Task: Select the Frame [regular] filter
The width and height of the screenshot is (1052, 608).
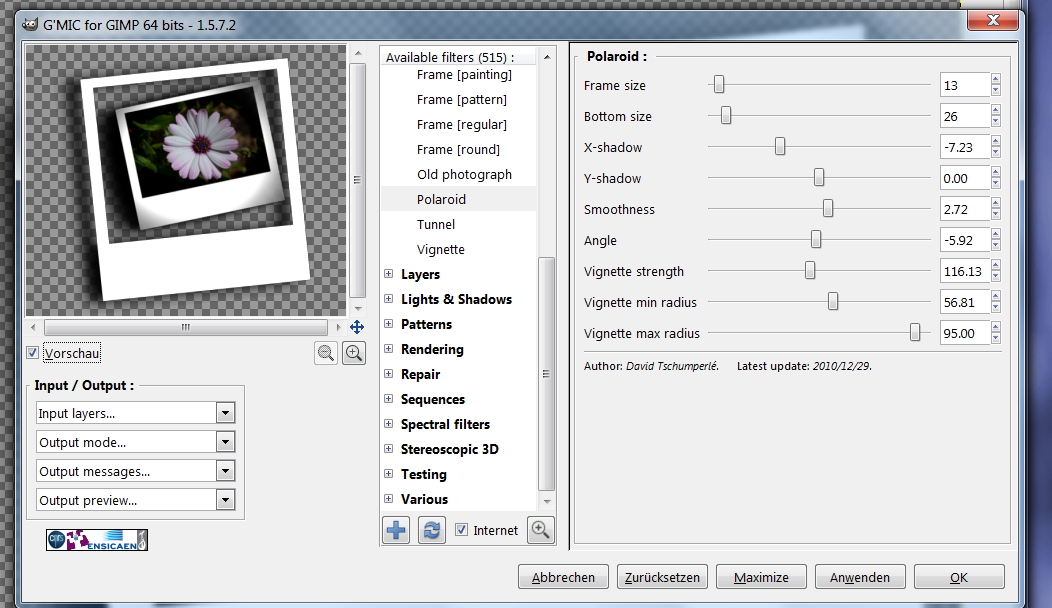Action: pyautogui.click(x=462, y=124)
